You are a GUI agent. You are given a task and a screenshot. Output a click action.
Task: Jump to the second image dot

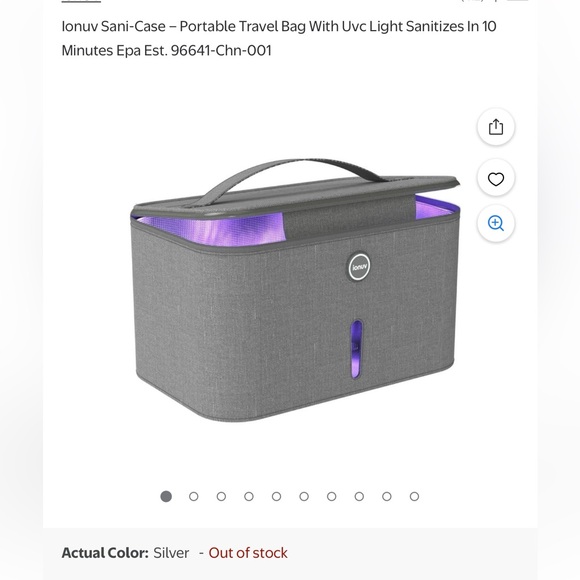point(193,496)
